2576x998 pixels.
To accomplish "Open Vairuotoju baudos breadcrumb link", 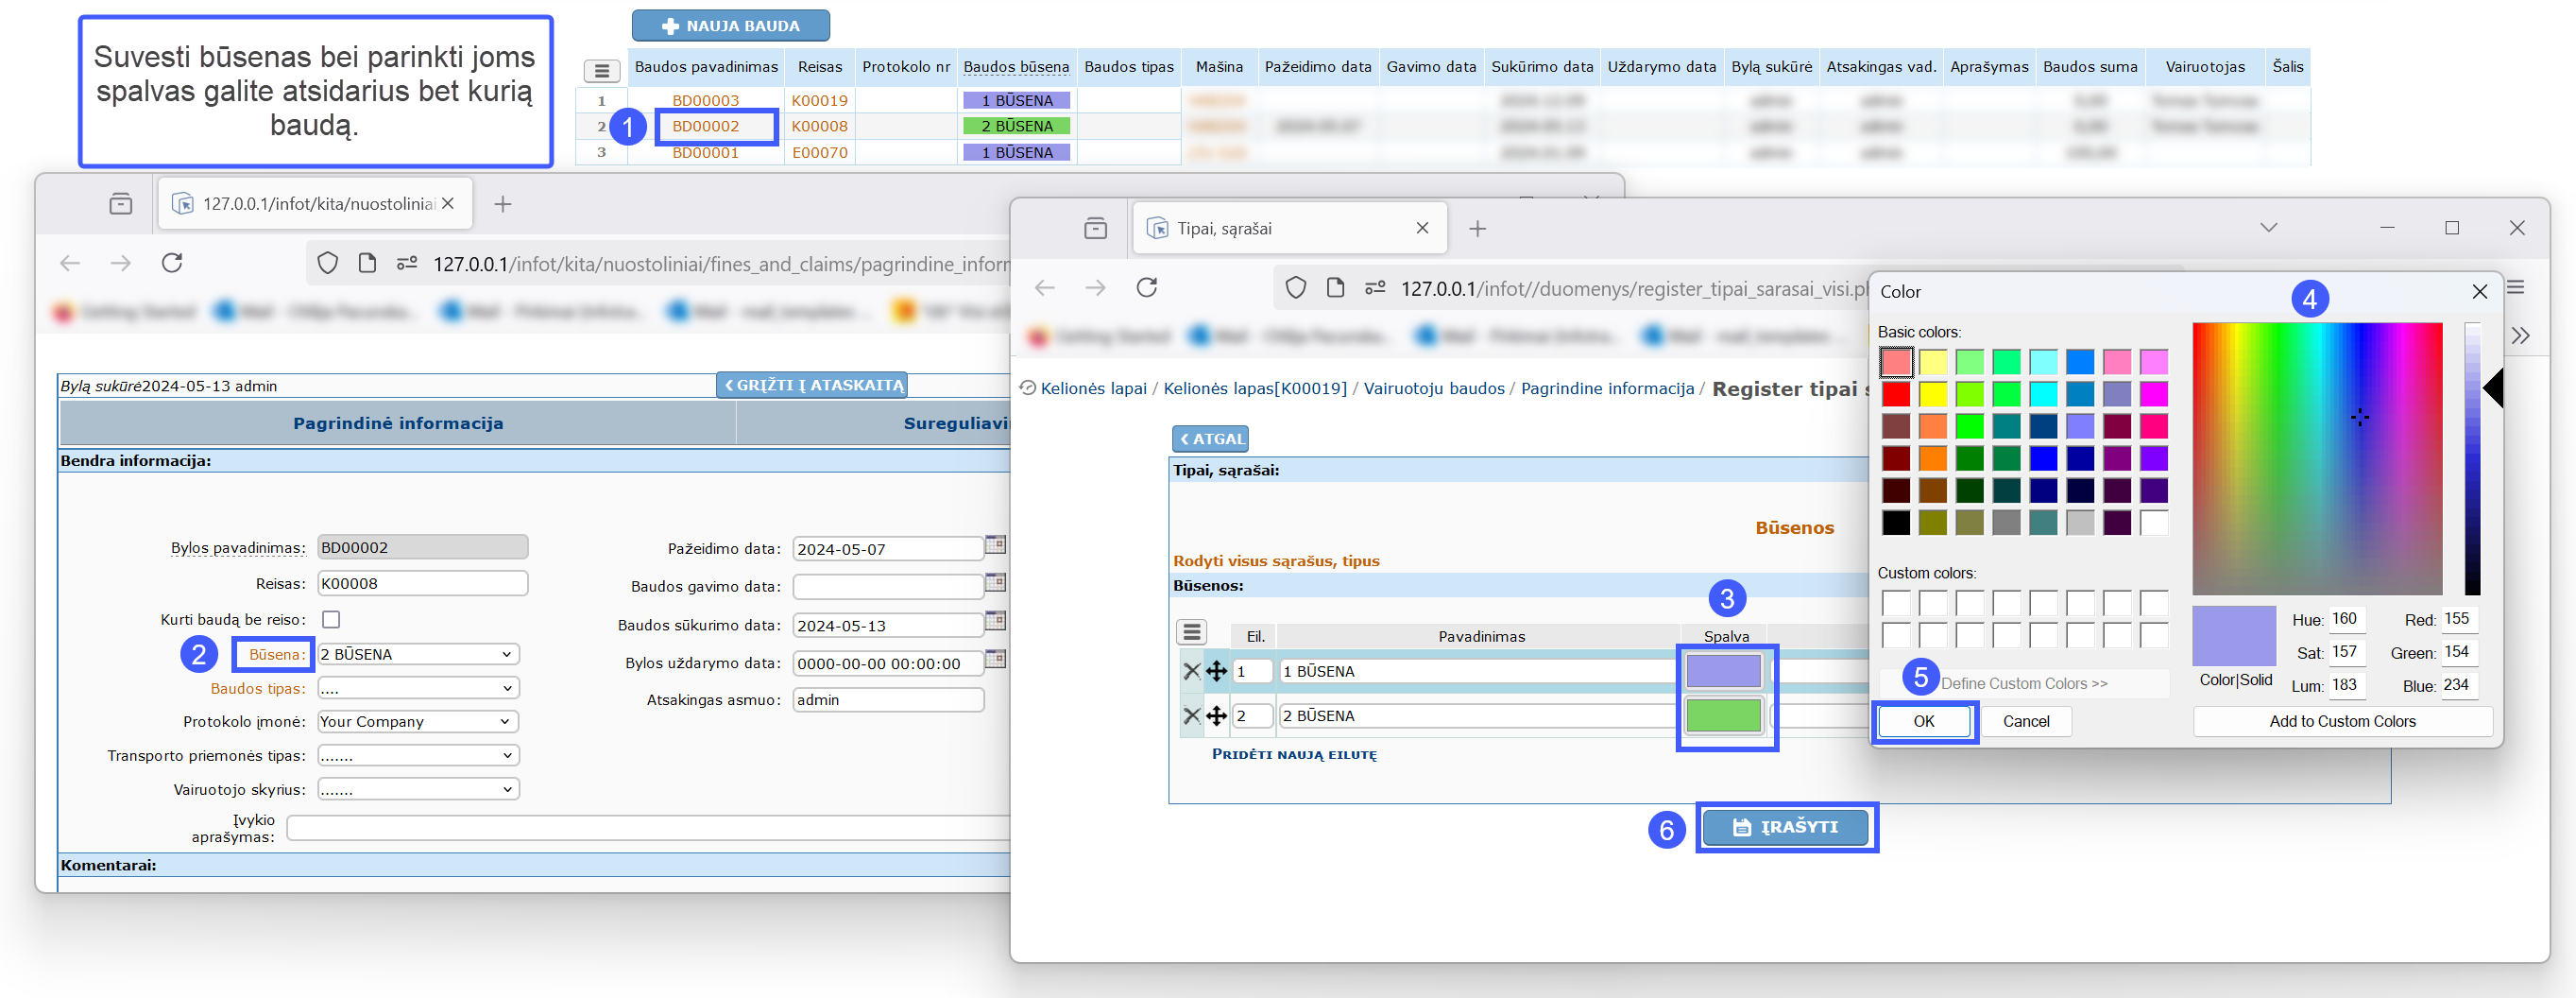I will 1433,388.
